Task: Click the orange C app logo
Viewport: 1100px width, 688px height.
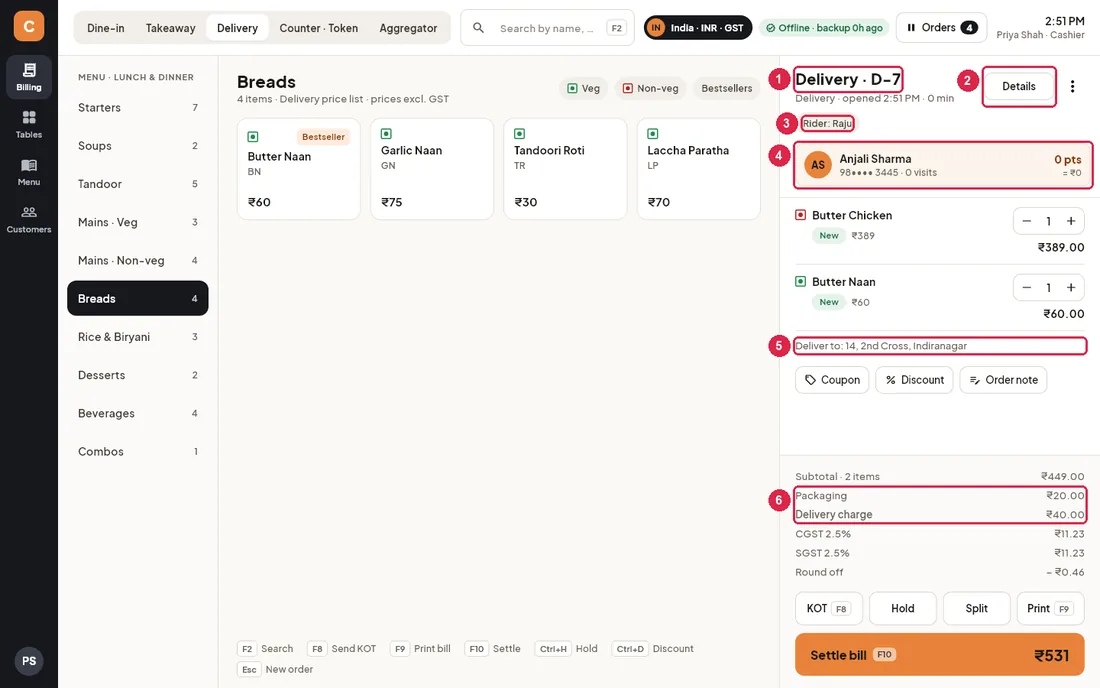Action: click(29, 26)
